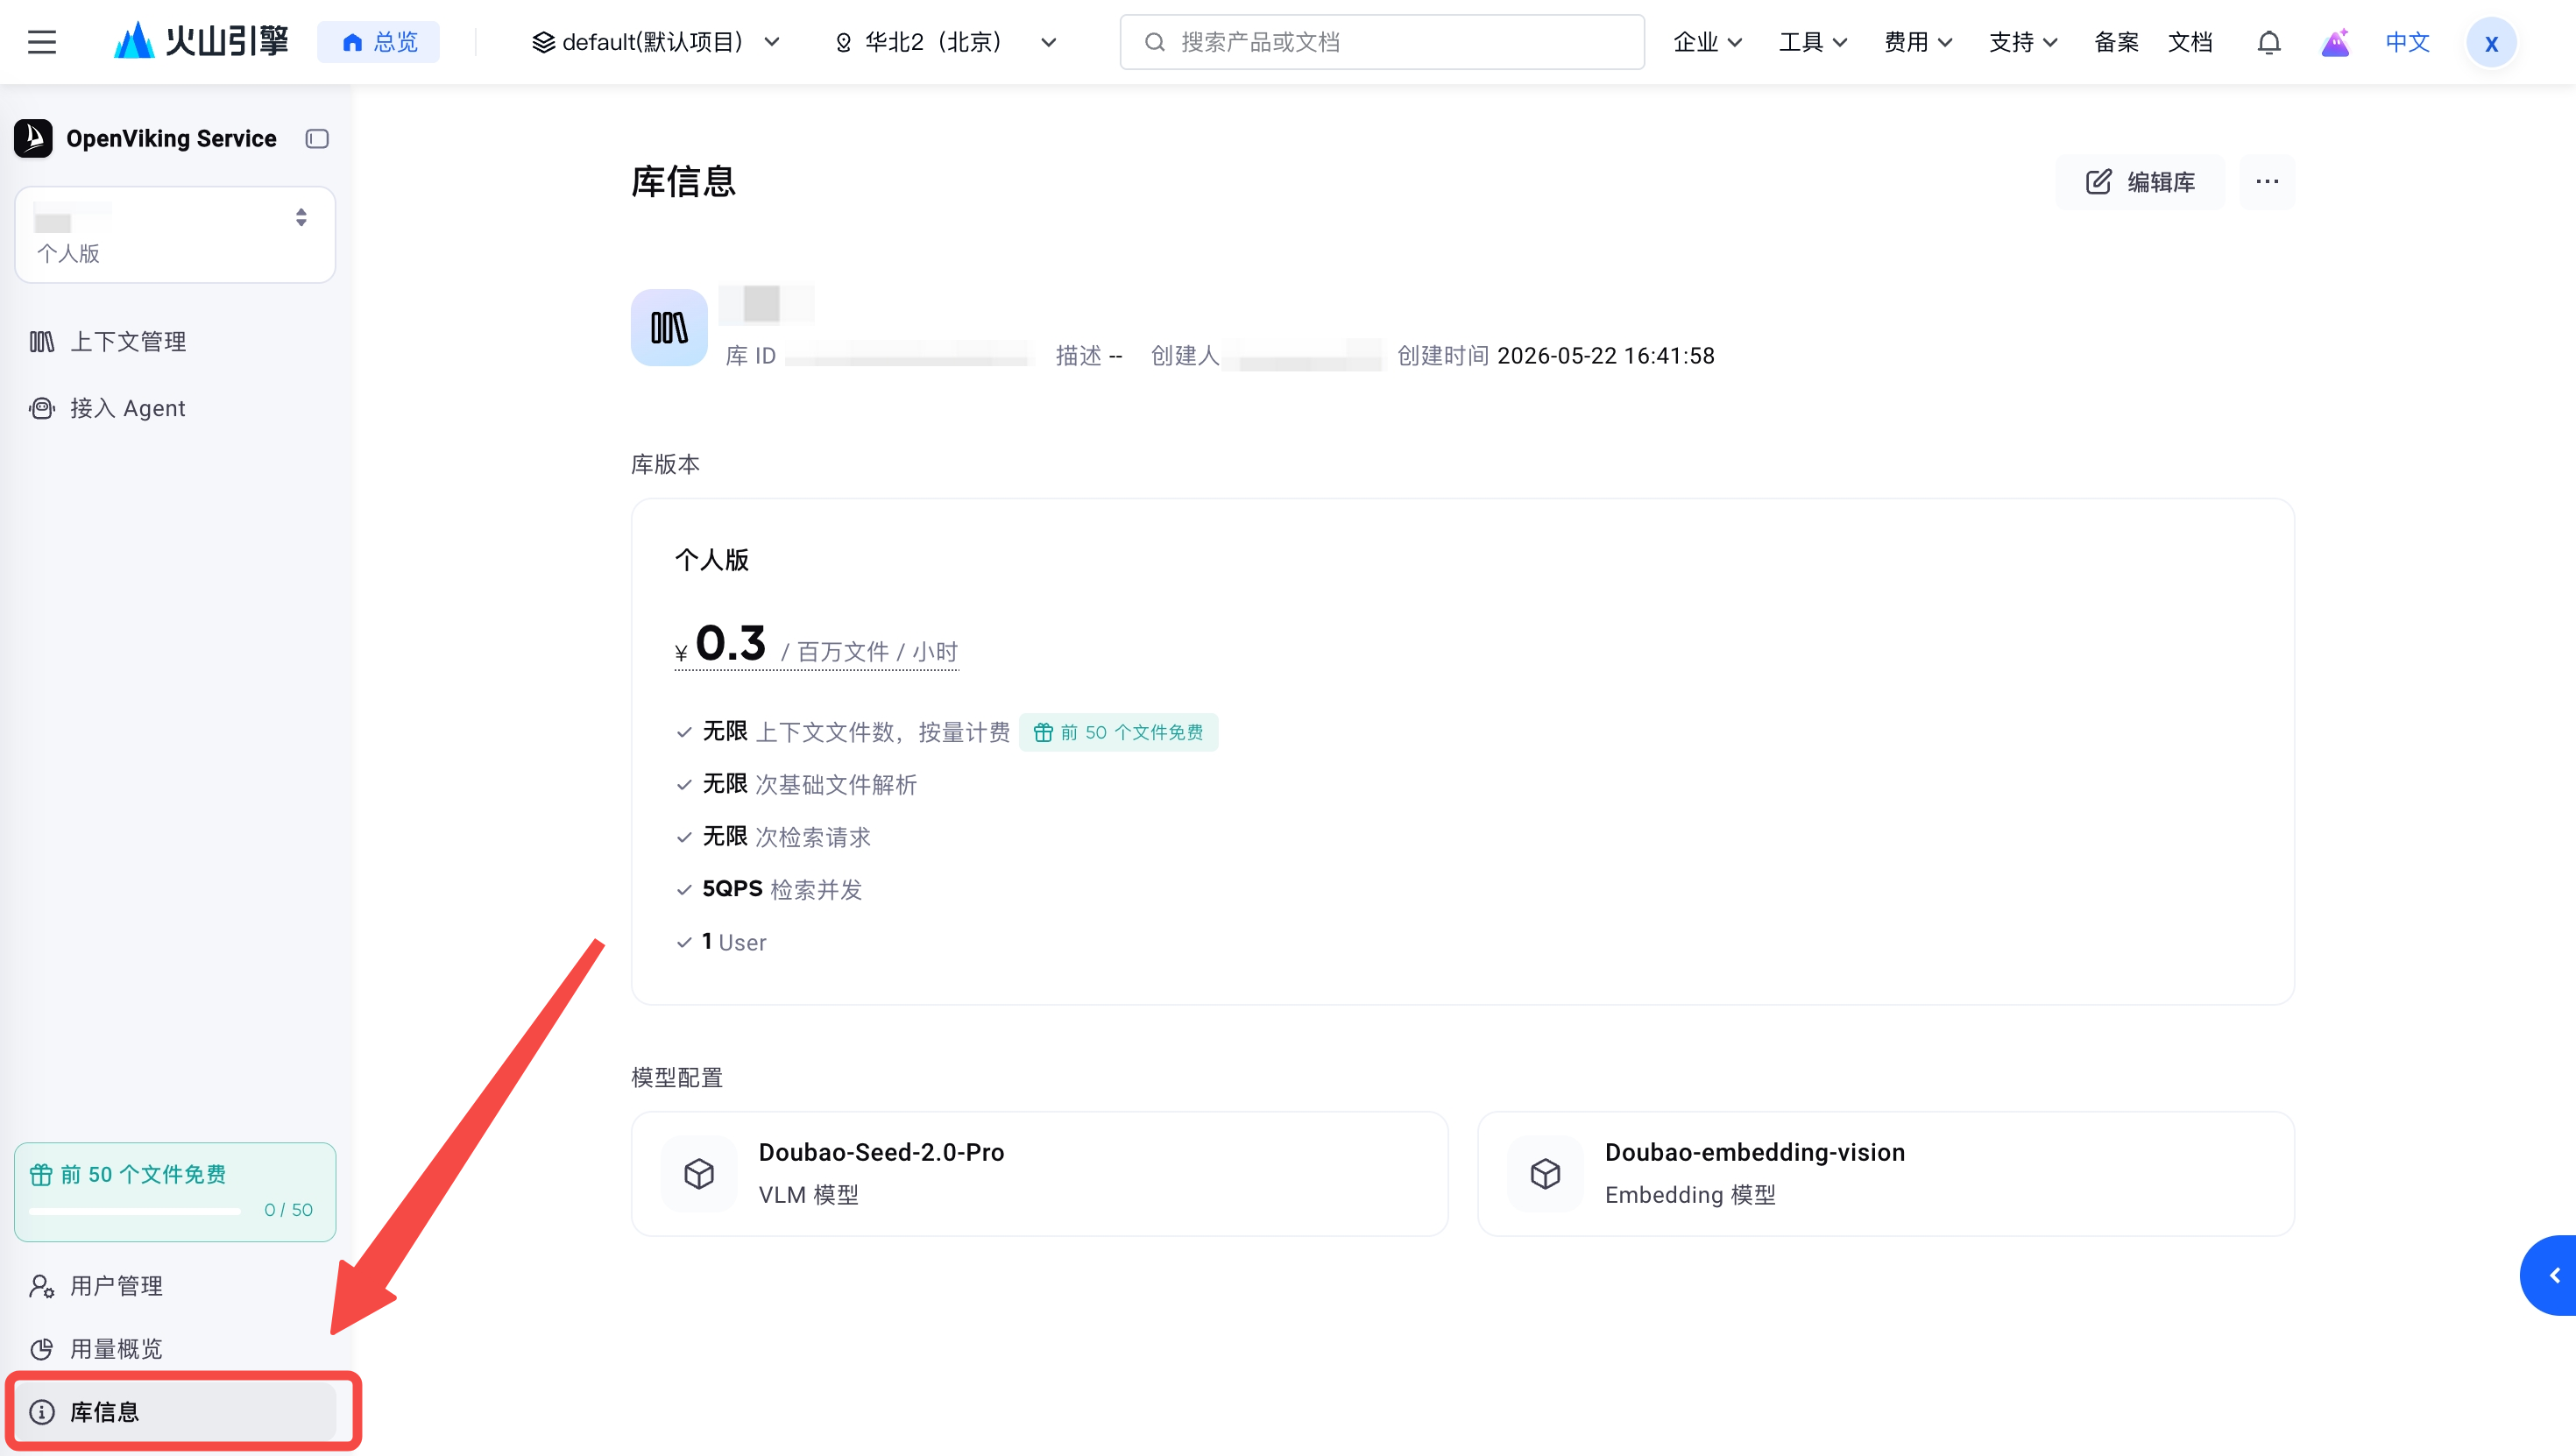Click the 0 / 50 usage counter
This screenshot has width=2576, height=1456.
288,1210
